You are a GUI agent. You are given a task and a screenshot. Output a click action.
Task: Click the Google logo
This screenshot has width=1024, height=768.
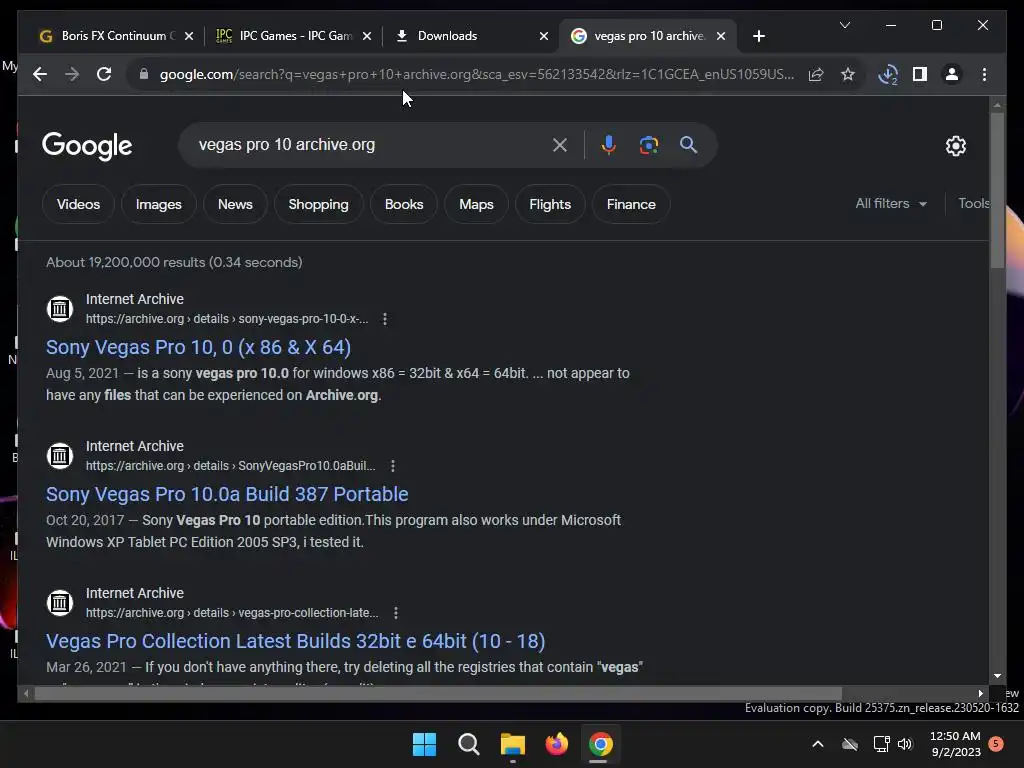tap(87, 146)
